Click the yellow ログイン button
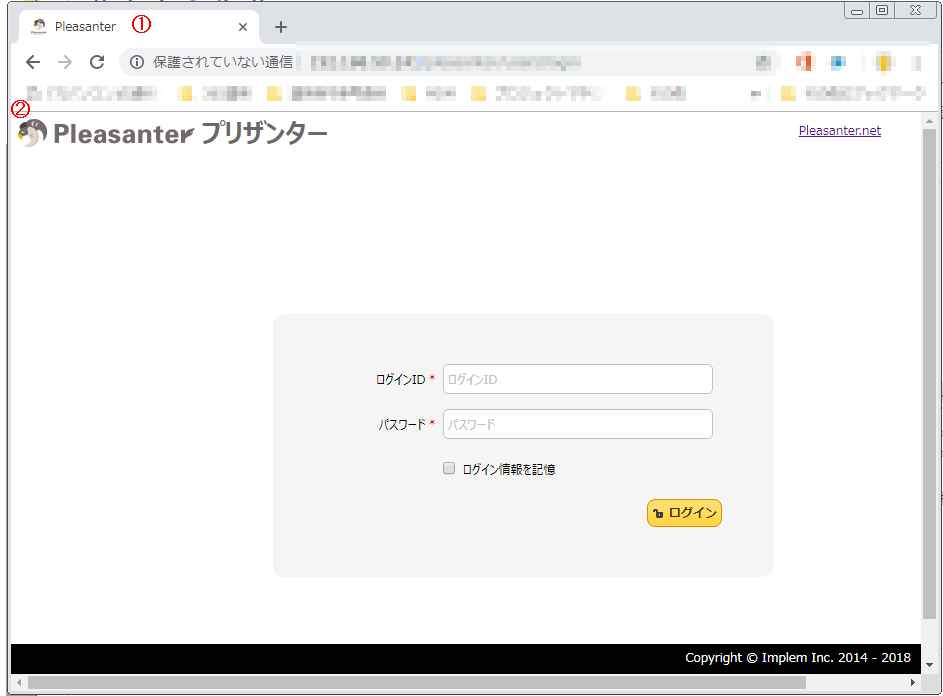The width and height of the screenshot is (943, 696). (x=684, y=513)
